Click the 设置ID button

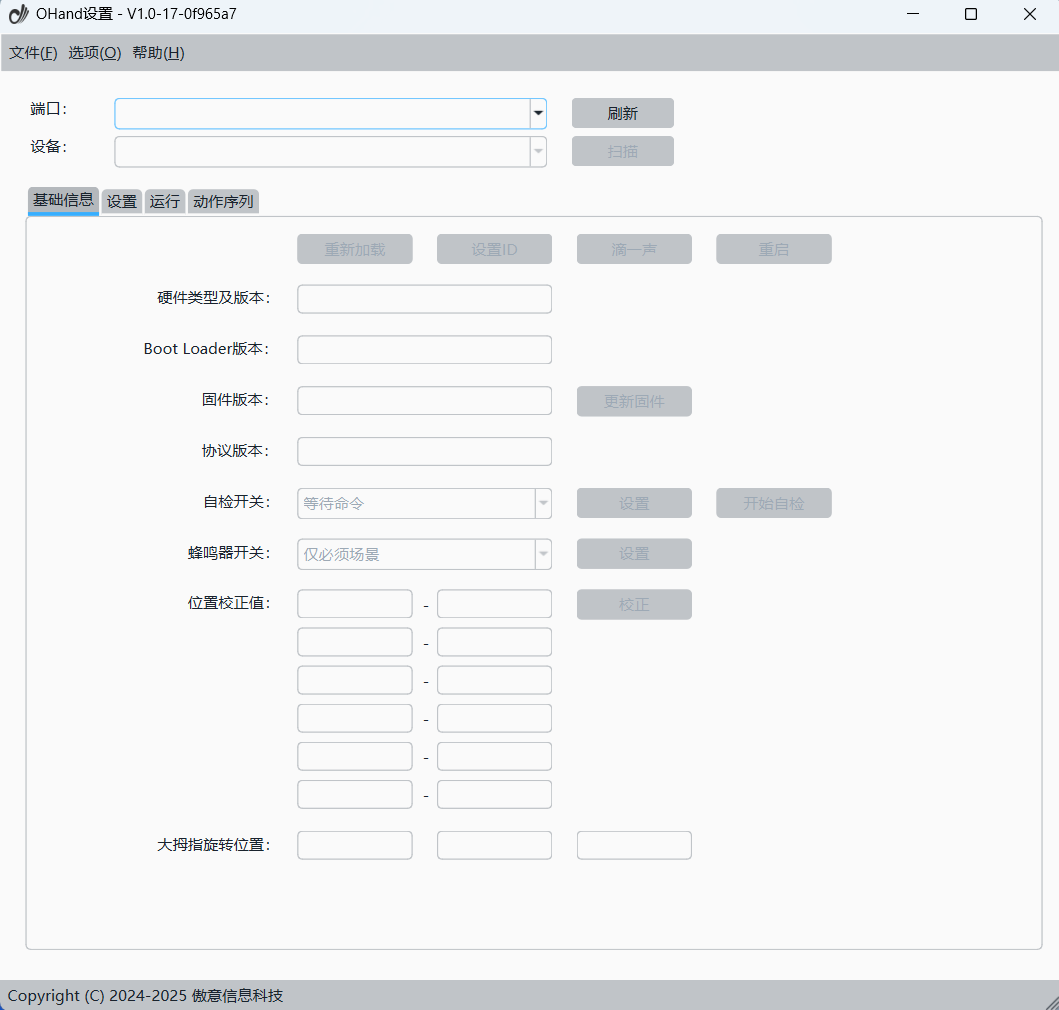click(x=494, y=250)
